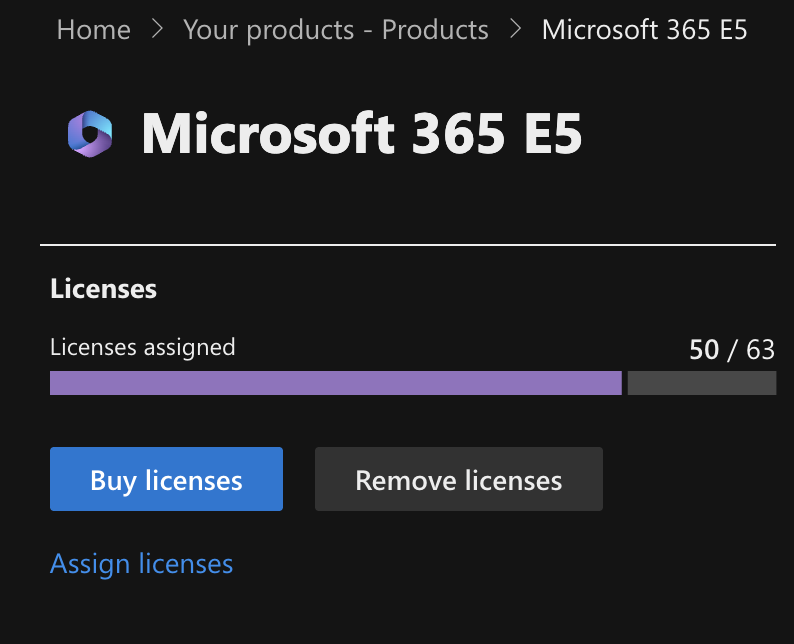The image size is (794, 644).
Task: Click the Licenses assigned label
Action: [x=142, y=347]
